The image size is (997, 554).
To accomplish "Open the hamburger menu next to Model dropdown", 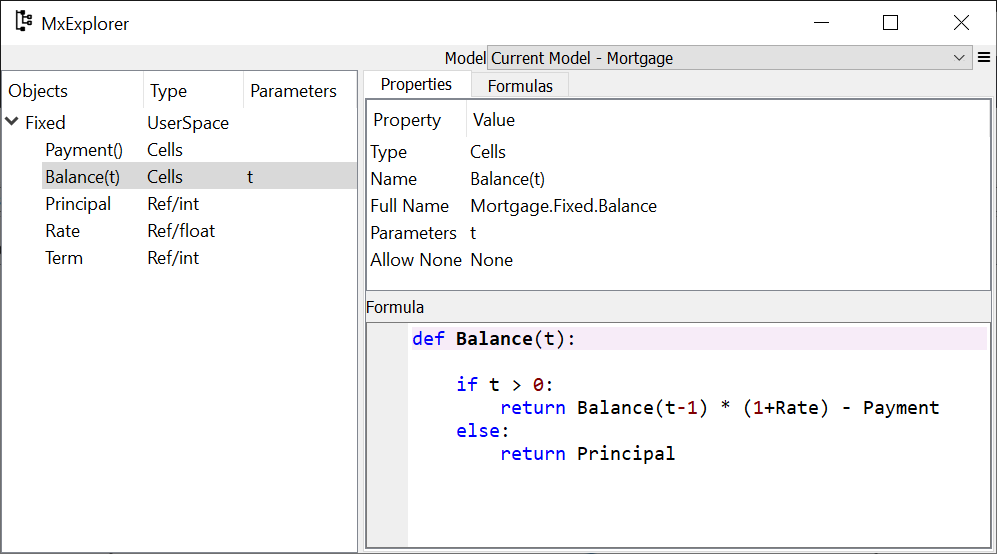I will pyautogui.click(x=985, y=58).
